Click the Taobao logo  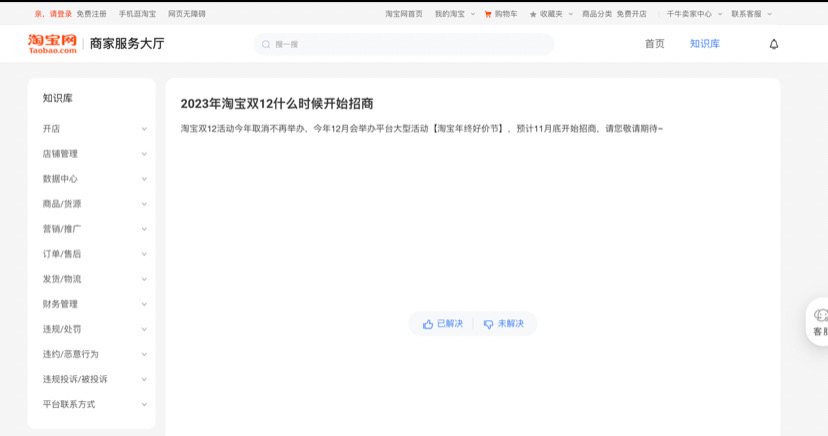(x=52, y=44)
